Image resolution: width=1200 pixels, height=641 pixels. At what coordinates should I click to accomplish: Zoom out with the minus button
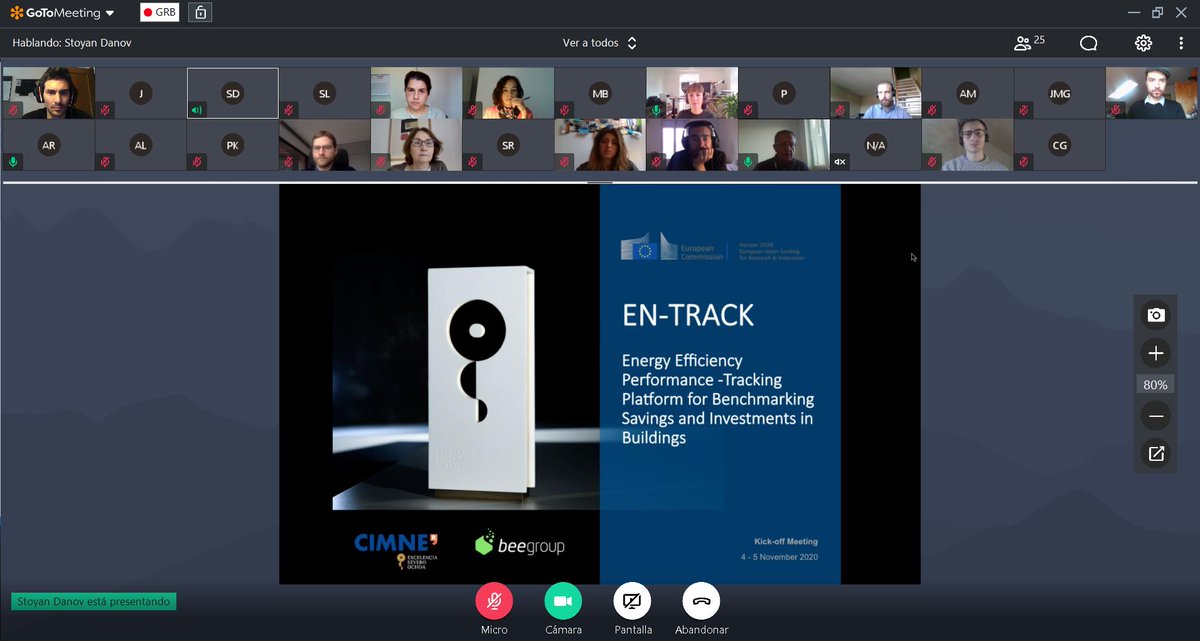(1156, 416)
